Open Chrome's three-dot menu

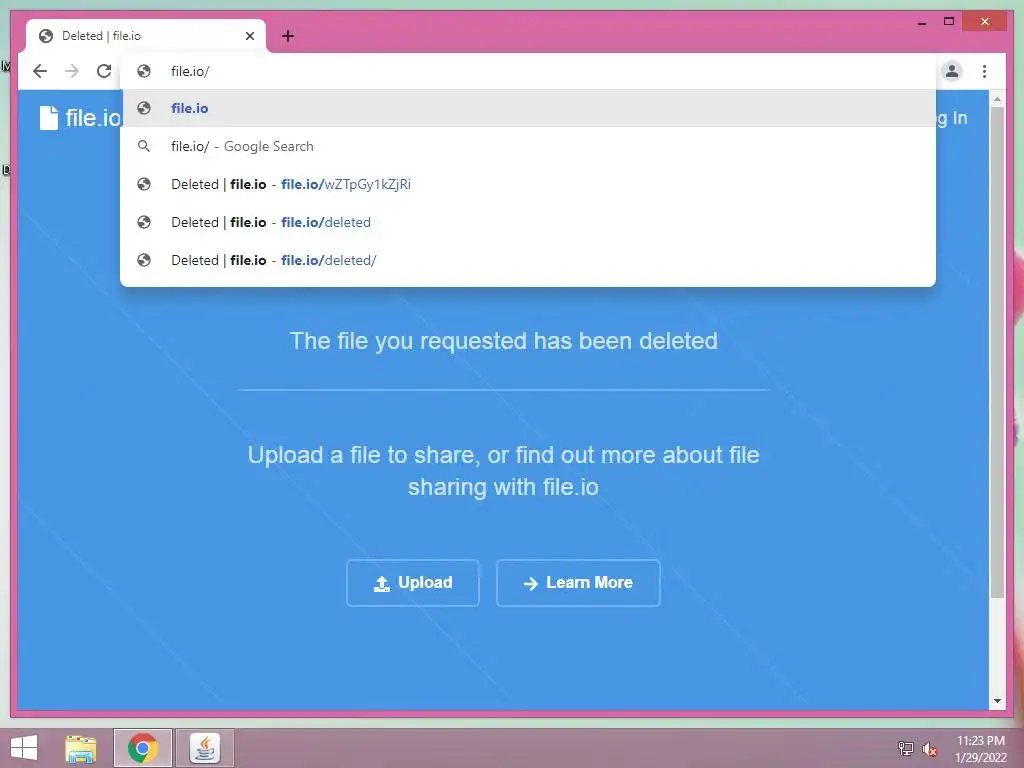[984, 71]
